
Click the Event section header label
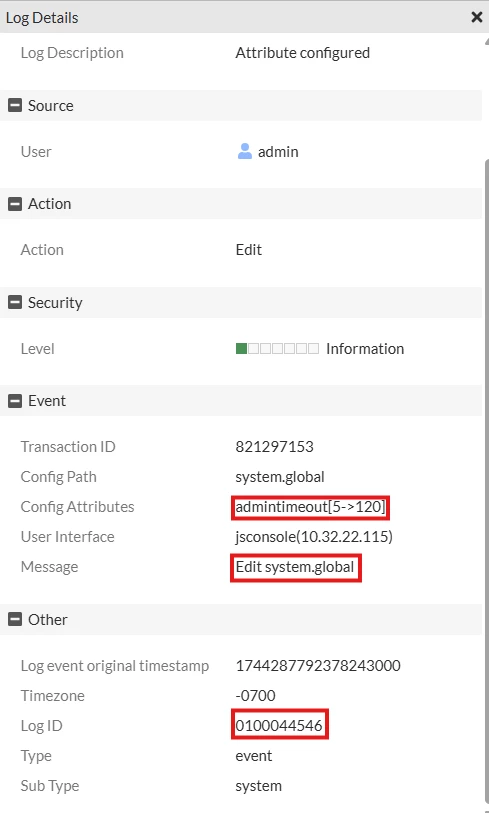(x=47, y=400)
